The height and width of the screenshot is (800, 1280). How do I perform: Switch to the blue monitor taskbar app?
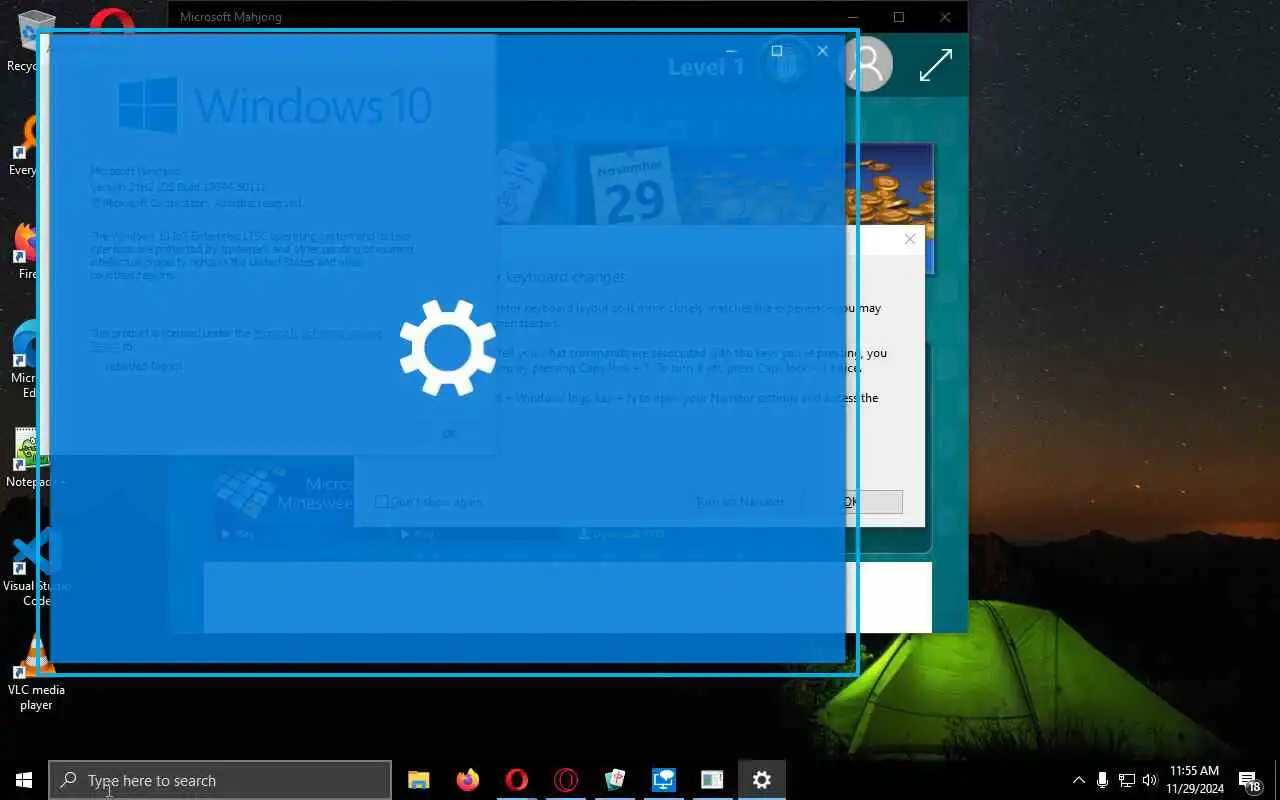point(663,780)
